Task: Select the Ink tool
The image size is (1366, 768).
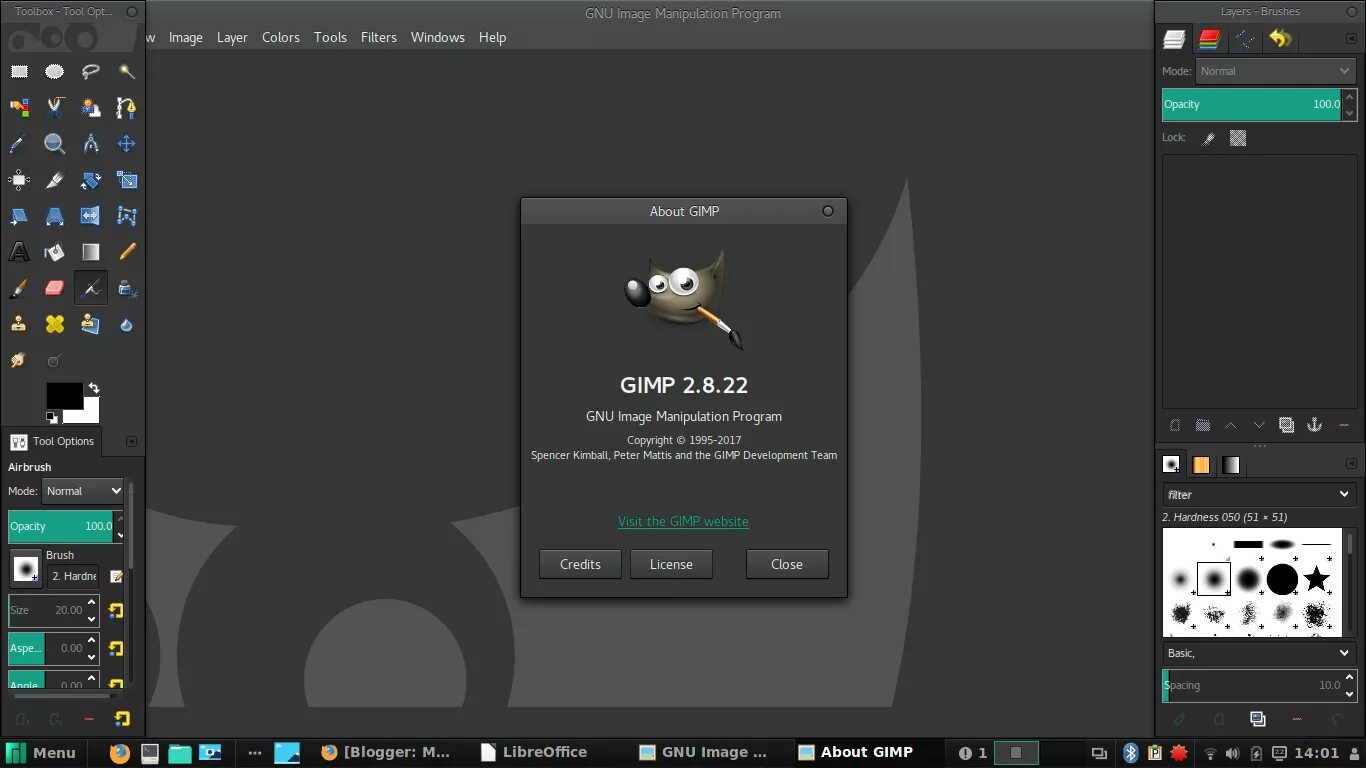Action: click(127, 288)
